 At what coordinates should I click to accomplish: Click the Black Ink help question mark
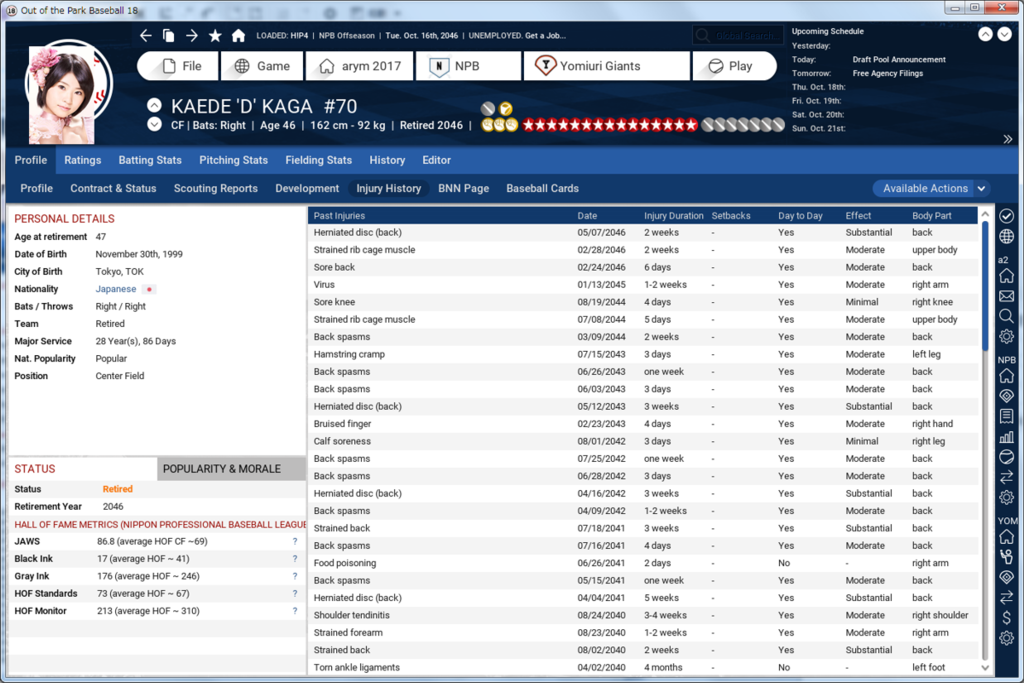[295, 559]
